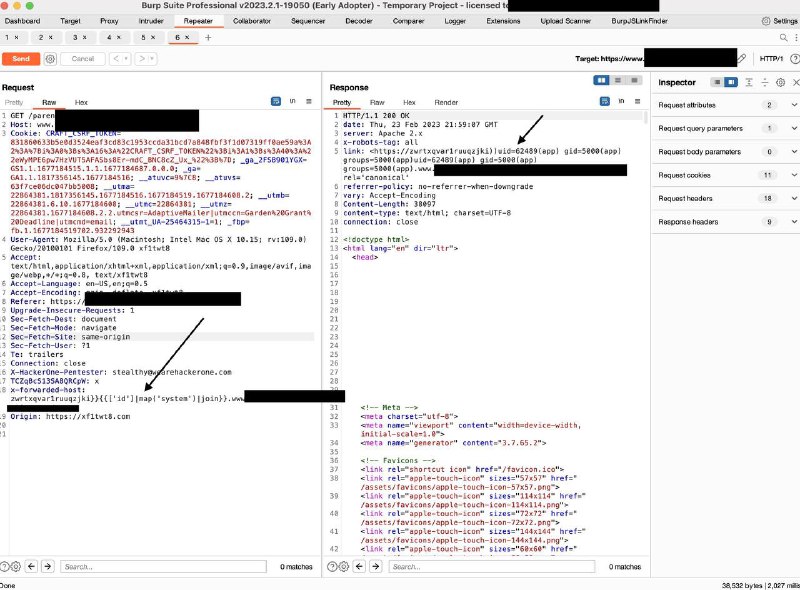
Task: Jump to previous Response search match
Action: click(x=360, y=567)
